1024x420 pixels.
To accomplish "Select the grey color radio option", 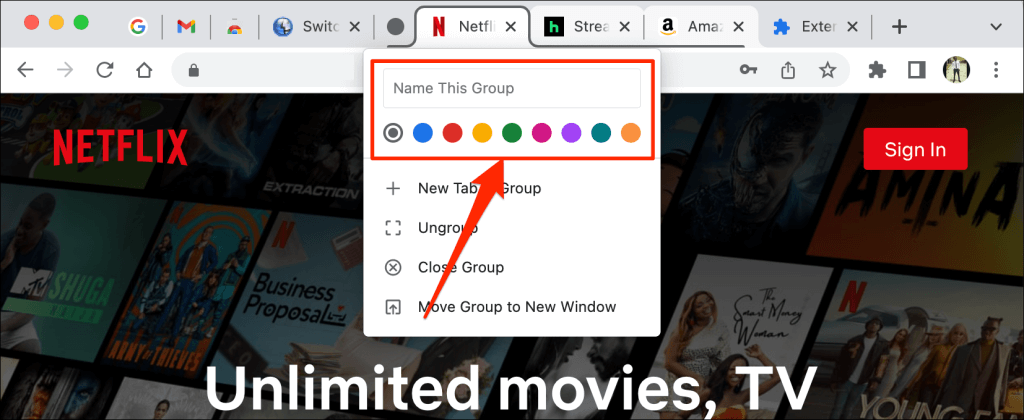I will (x=394, y=133).
